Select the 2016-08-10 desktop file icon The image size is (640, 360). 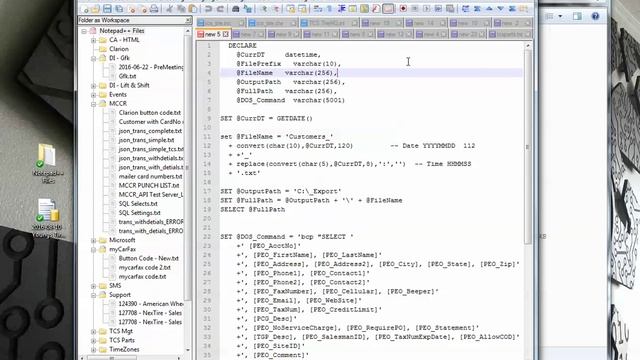point(47,218)
